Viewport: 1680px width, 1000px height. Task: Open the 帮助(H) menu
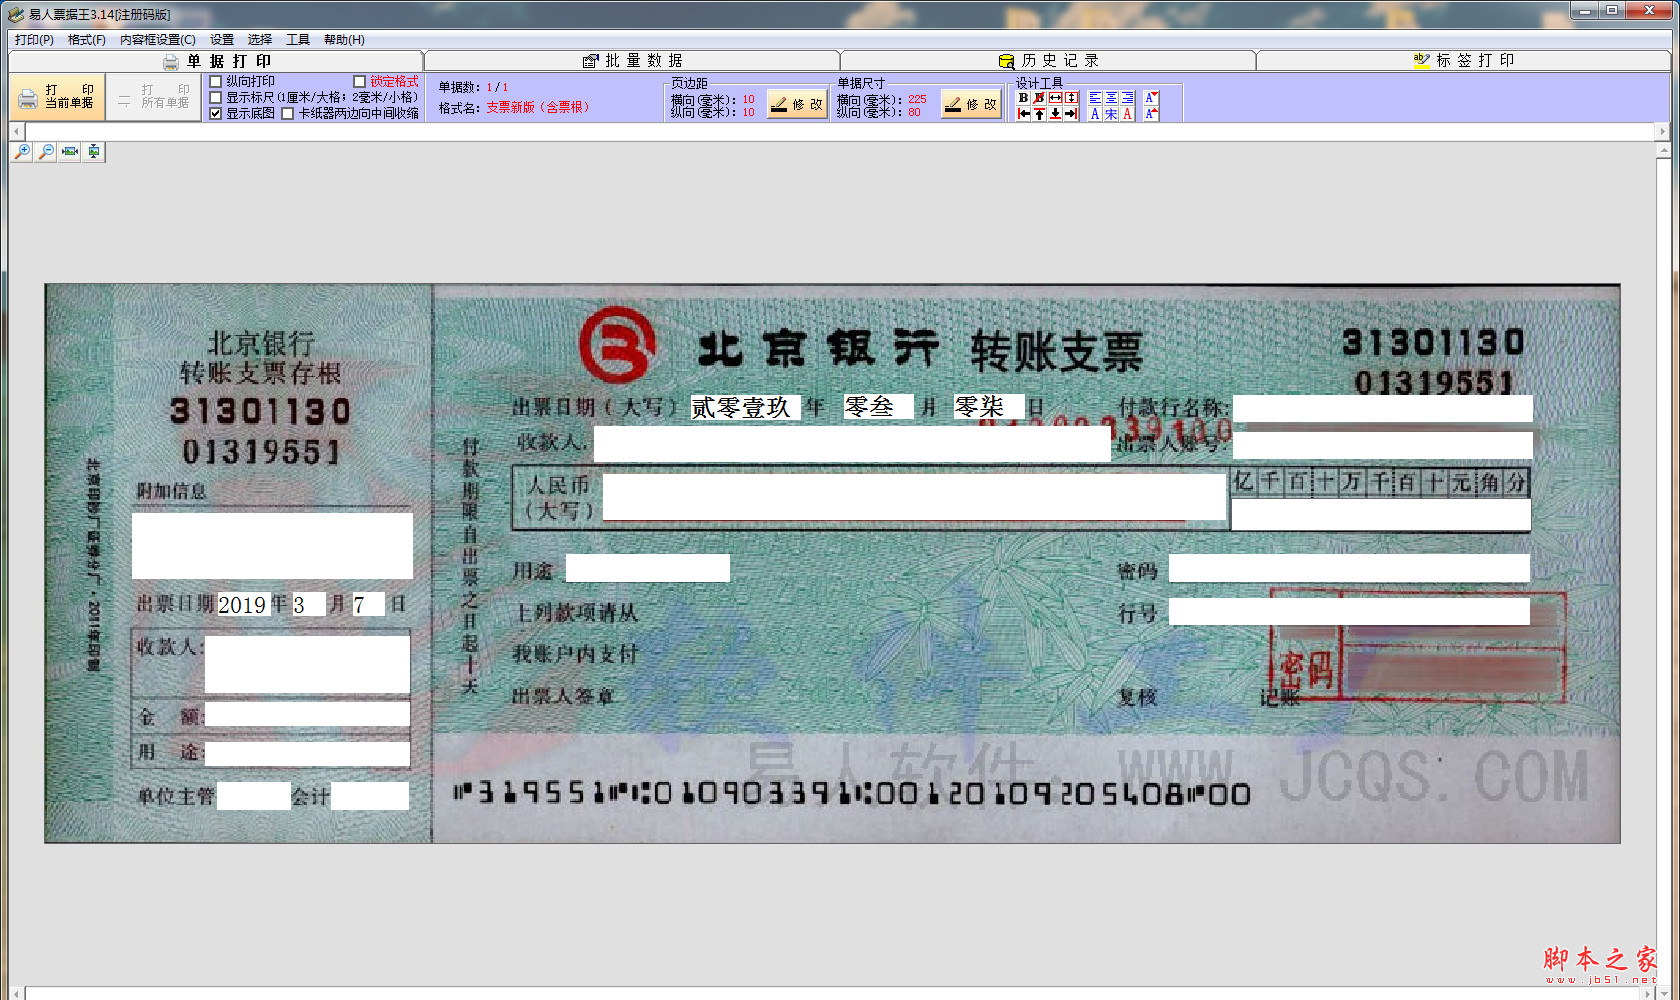tap(344, 40)
